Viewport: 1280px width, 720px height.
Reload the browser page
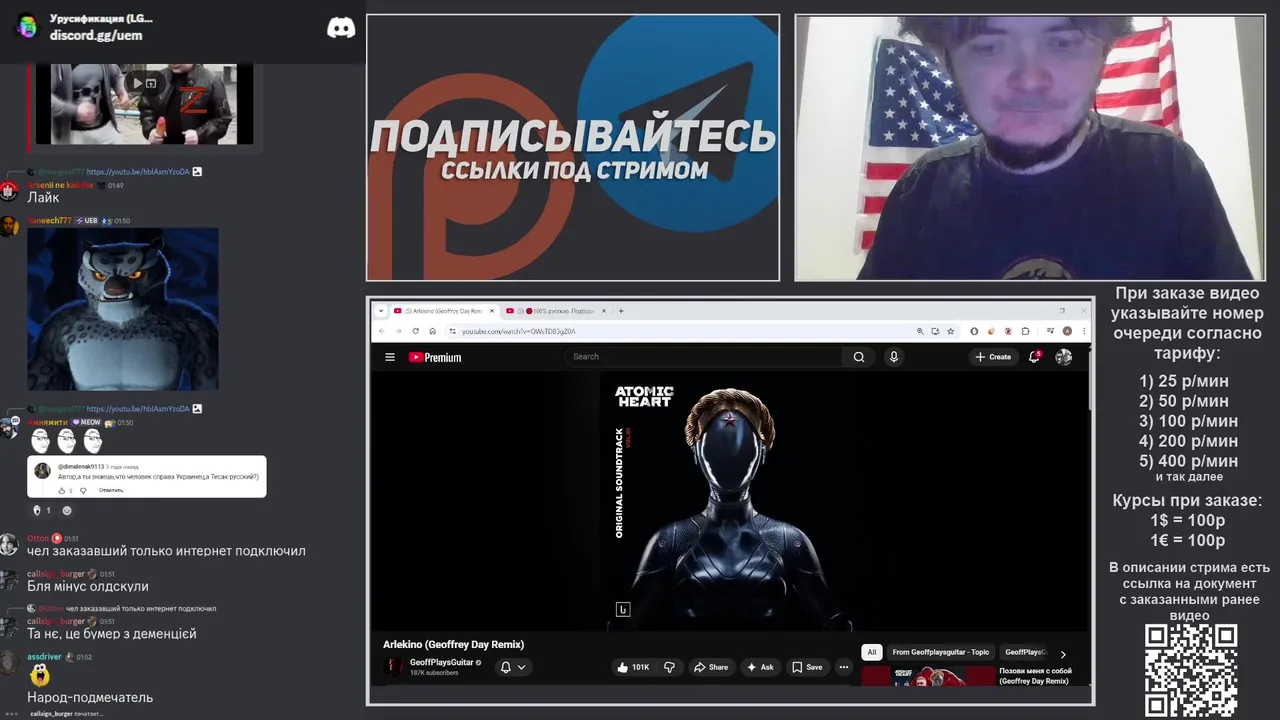point(414,331)
